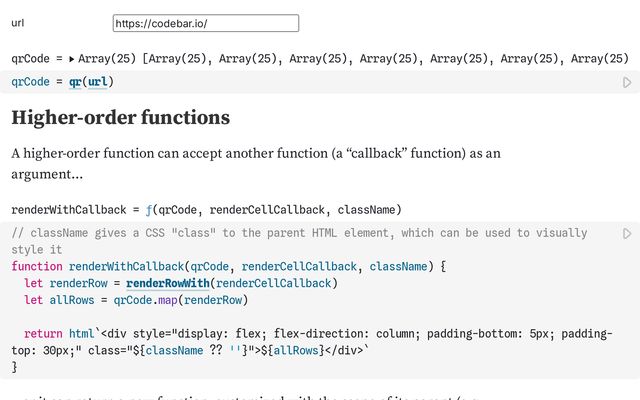
Task: Click the 'return' keyword in the code
Action: point(43,333)
